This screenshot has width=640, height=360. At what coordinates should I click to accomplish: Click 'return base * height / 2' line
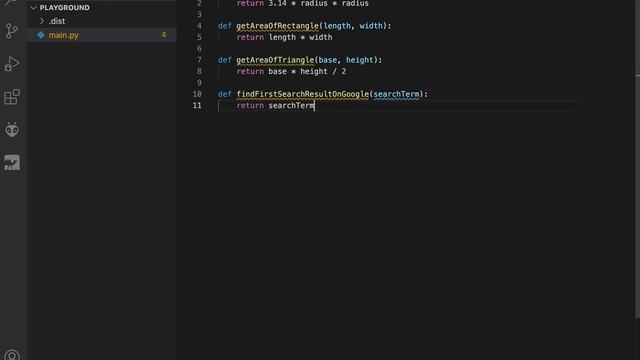pyautogui.click(x=291, y=71)
